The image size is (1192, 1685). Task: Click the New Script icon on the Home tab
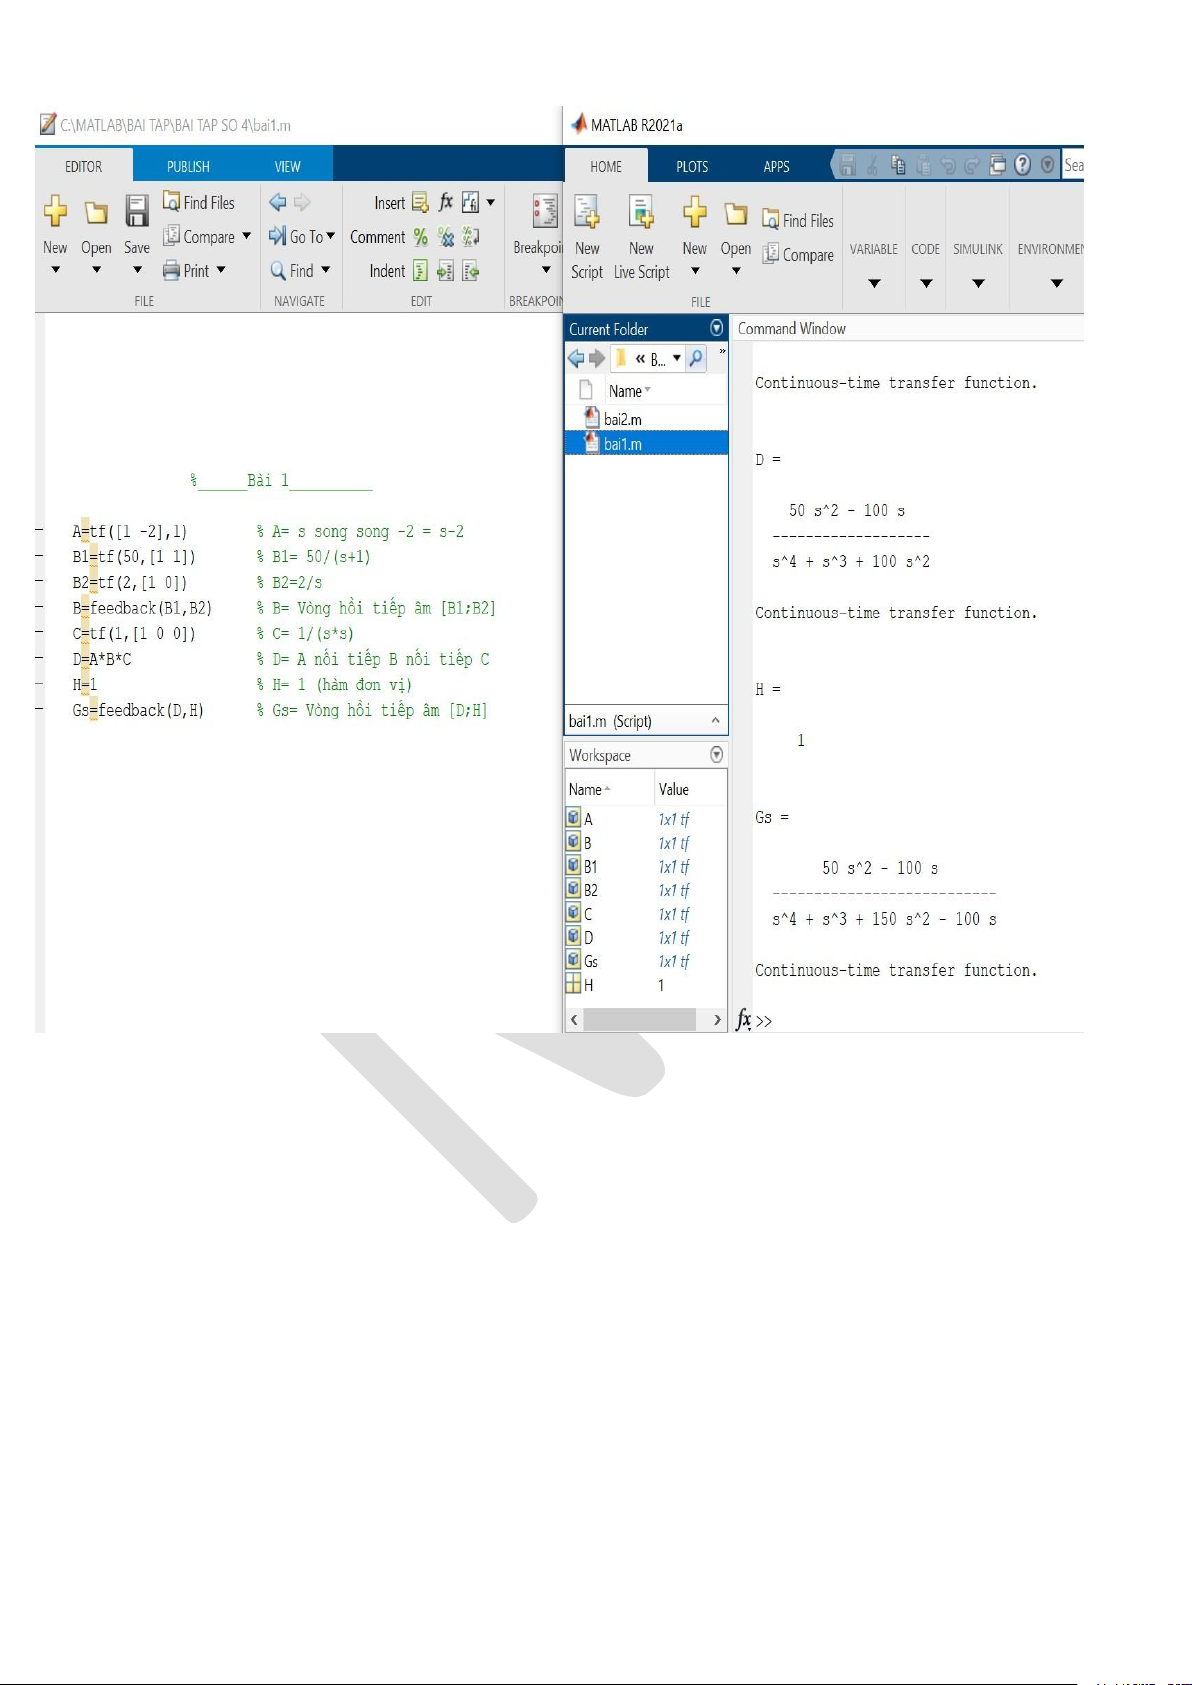(587, 212)
